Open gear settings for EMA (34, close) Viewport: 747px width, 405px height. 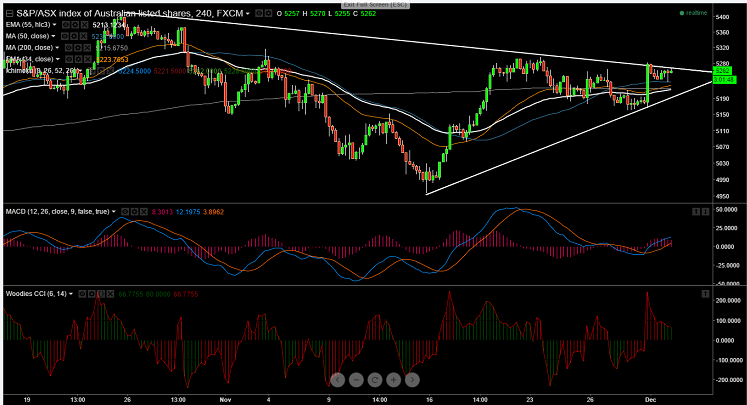tap(79, 59)
